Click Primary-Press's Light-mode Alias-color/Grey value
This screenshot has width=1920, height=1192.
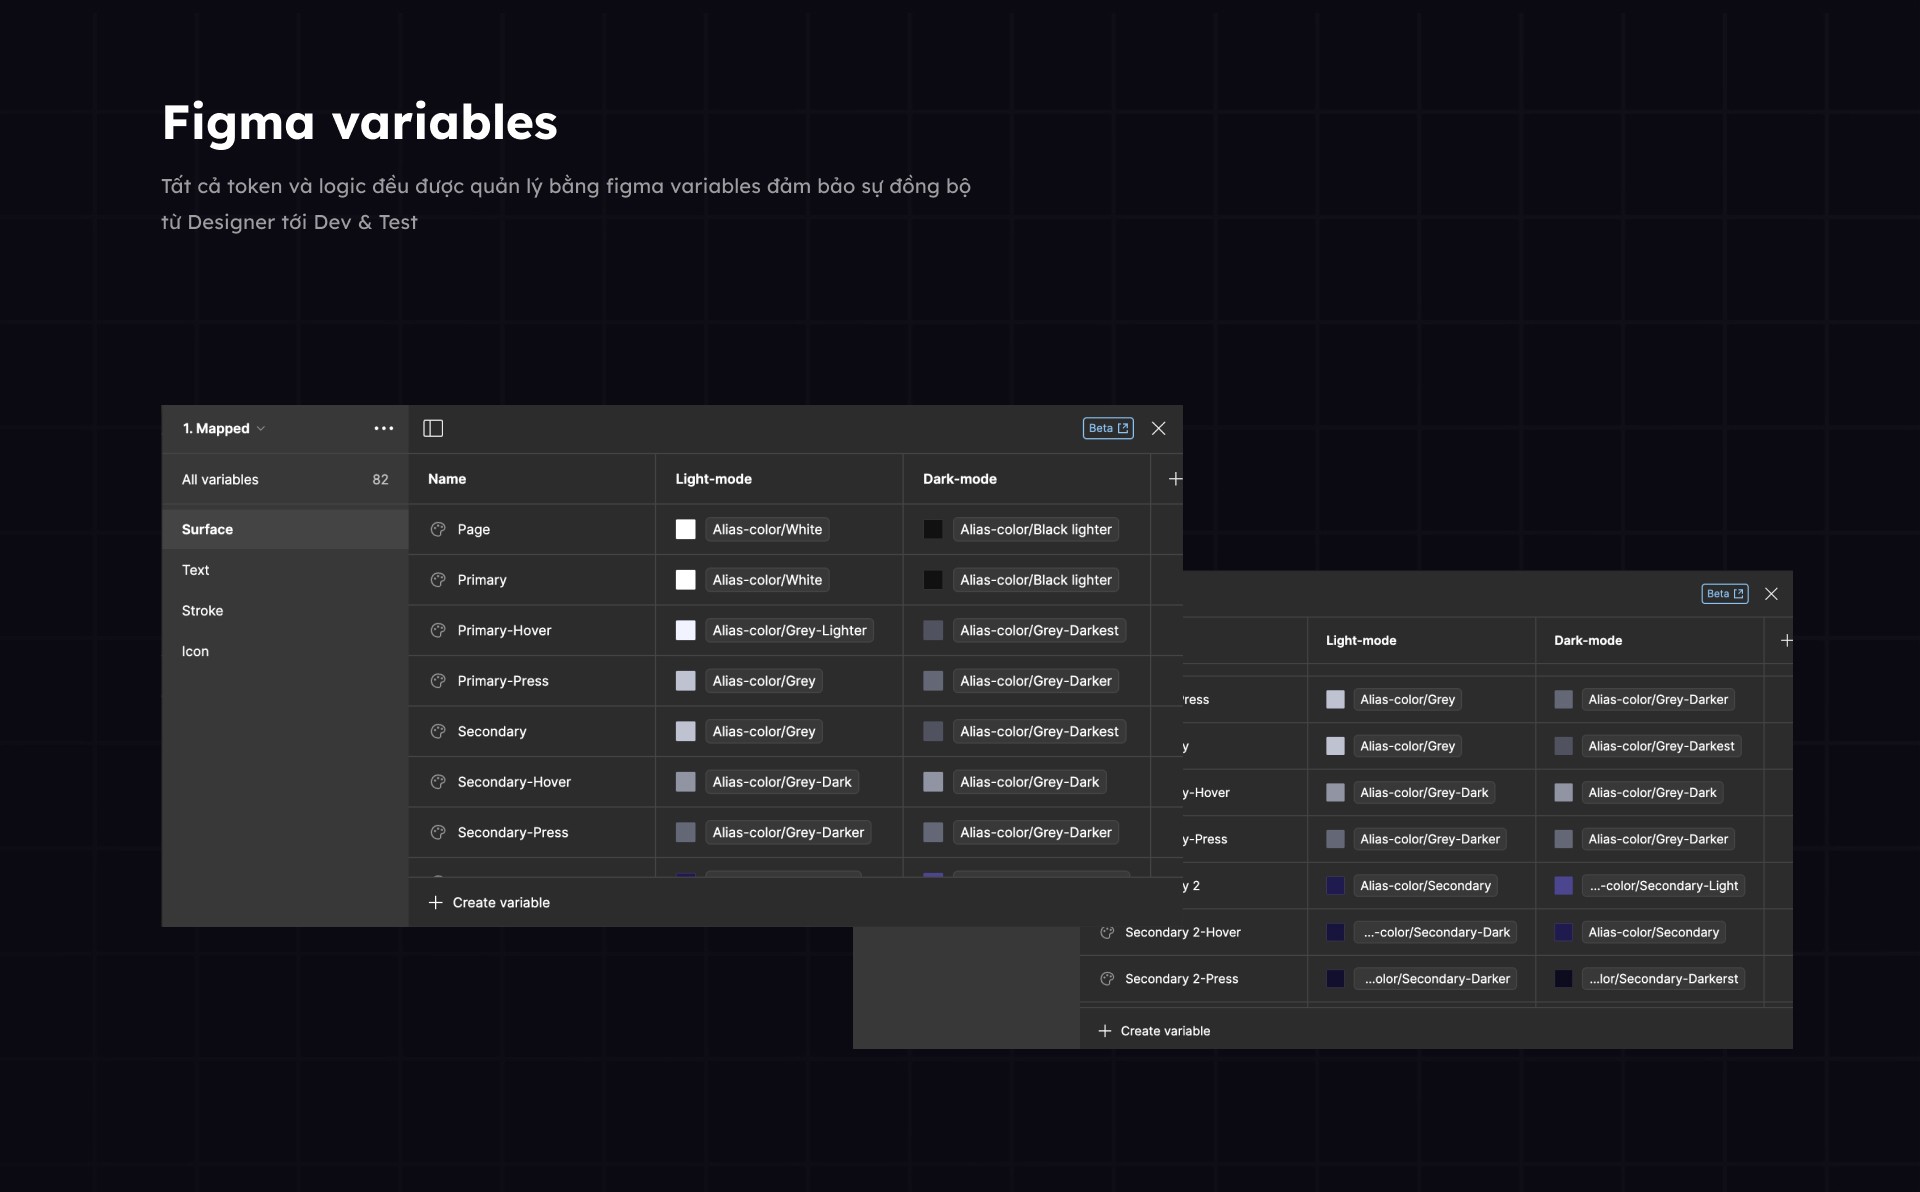pyautogui.click(x=764, y=681)
